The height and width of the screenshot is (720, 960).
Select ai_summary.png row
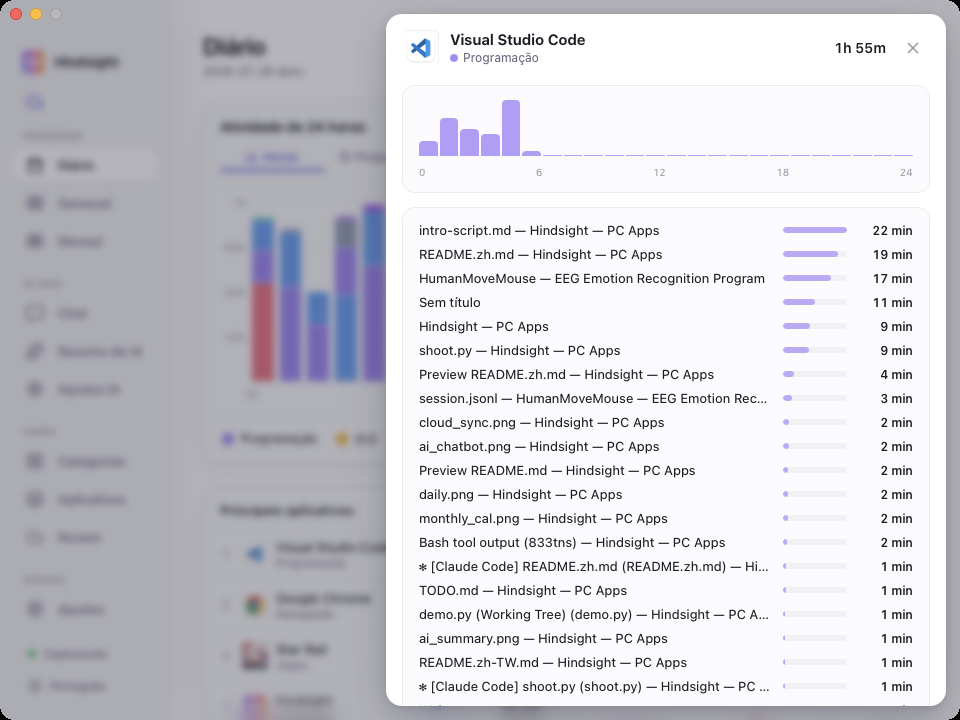click(x=666, y=639)
